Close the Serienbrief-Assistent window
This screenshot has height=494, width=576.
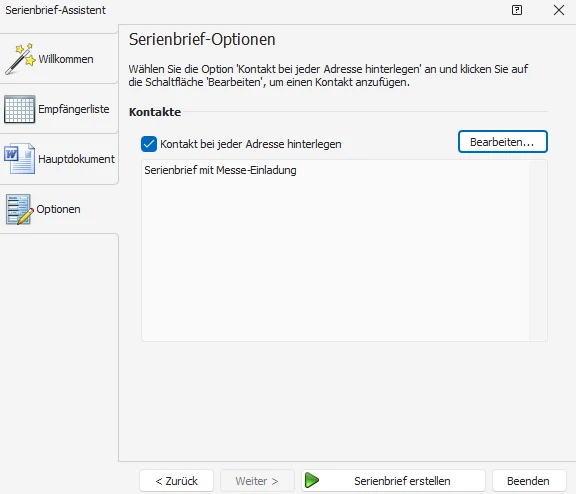click(x=559, y=10)
